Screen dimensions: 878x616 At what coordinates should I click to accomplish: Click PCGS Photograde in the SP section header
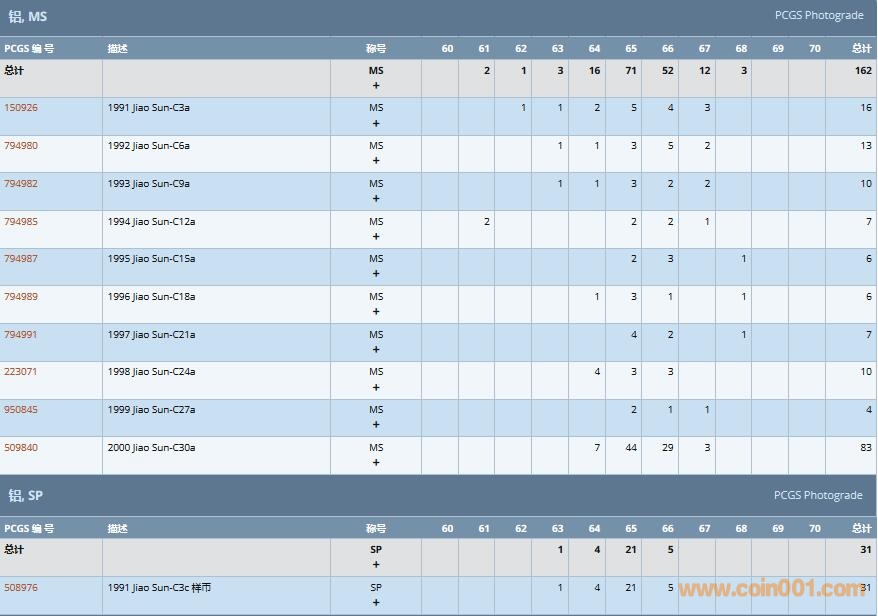click(x=818, y=496)
